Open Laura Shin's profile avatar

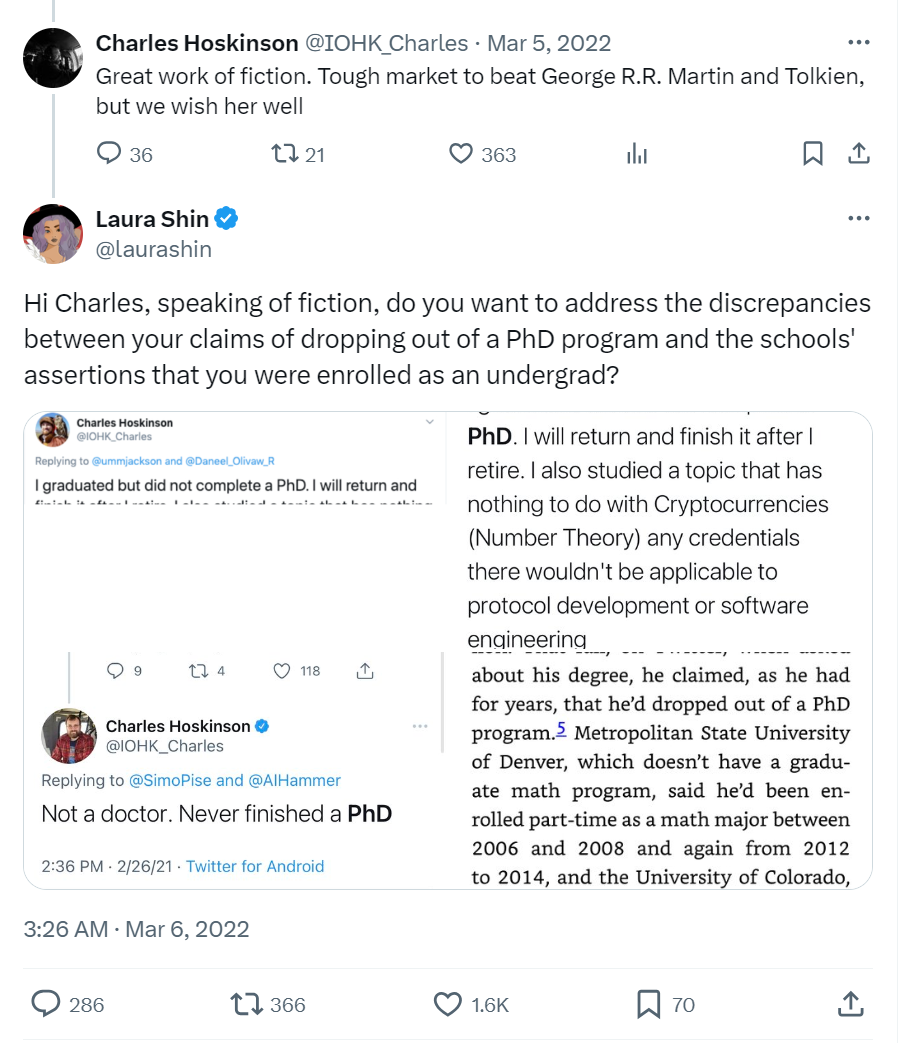point(52,233)
